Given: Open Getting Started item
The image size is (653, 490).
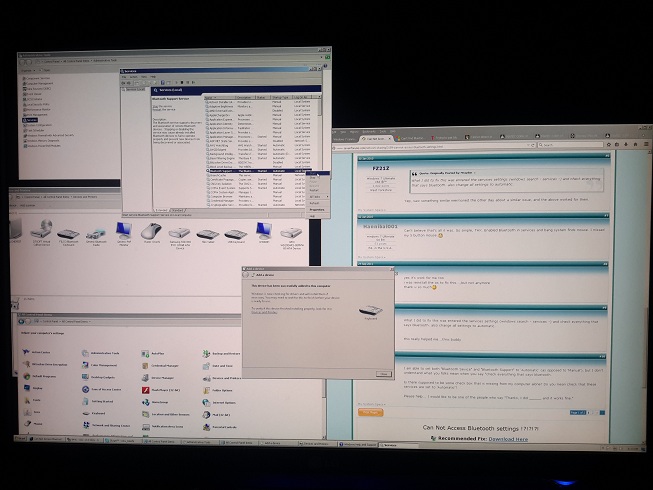Looking at the screenshot, I should pos(97,401).
